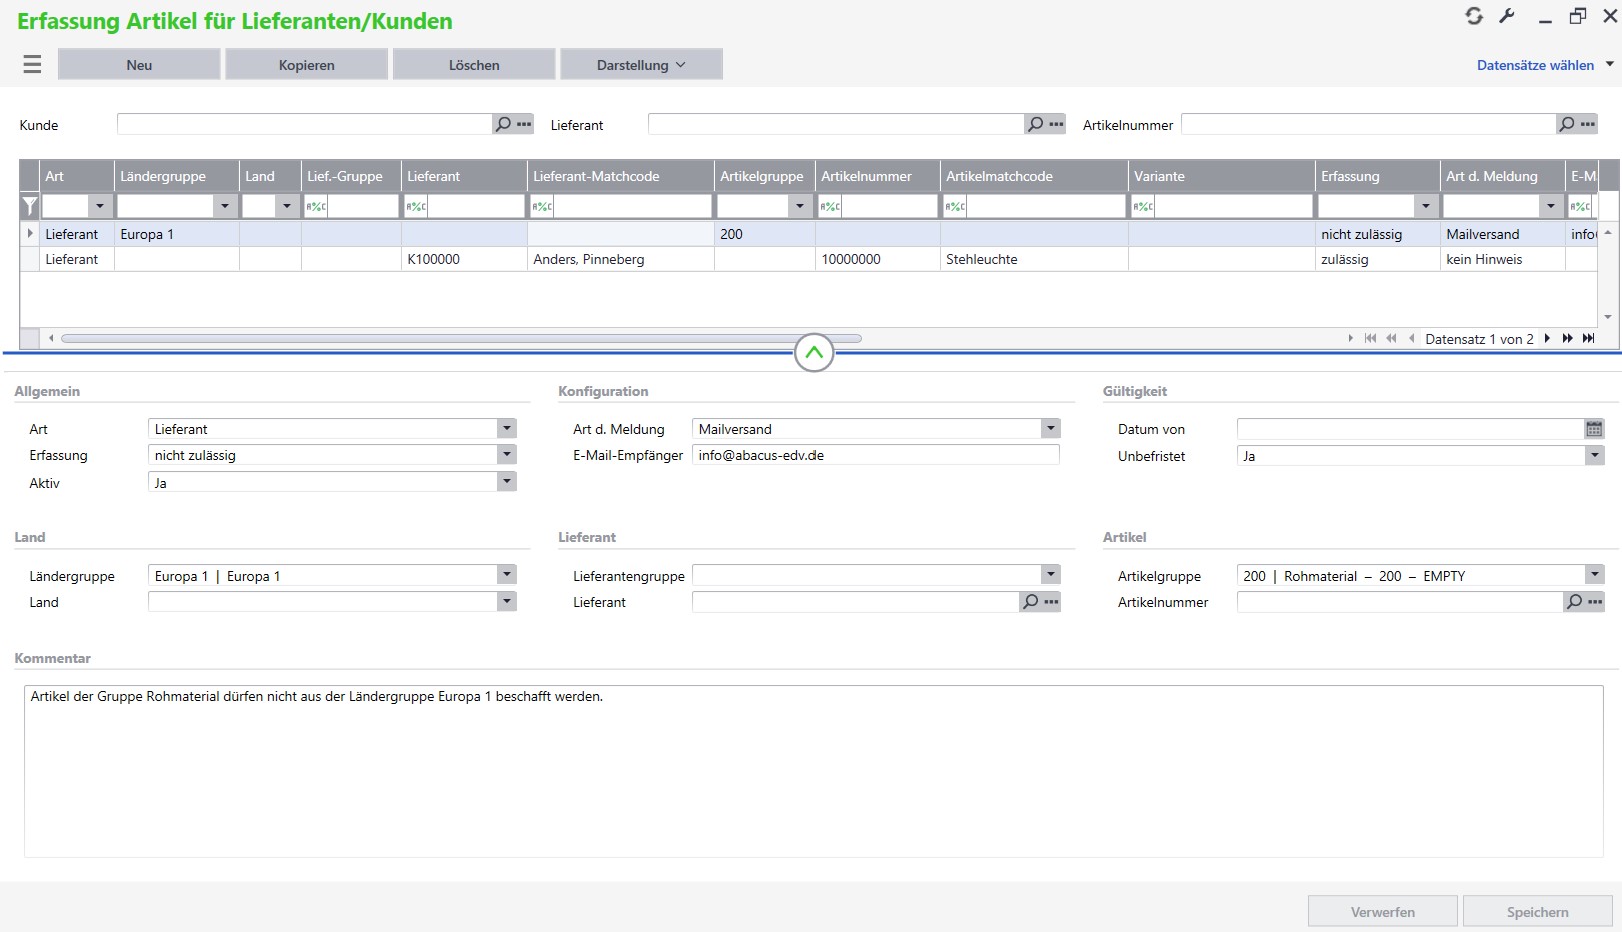Click the Neu button

pos(139,65)
